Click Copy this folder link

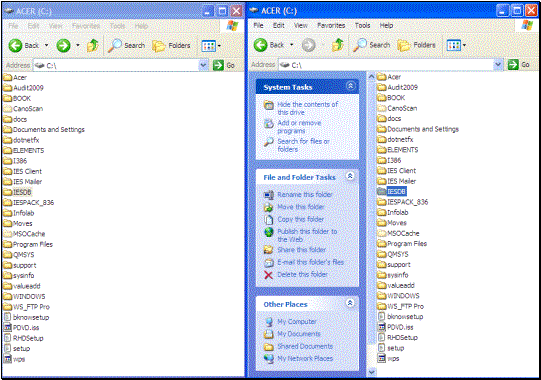[x=294, y=219]
